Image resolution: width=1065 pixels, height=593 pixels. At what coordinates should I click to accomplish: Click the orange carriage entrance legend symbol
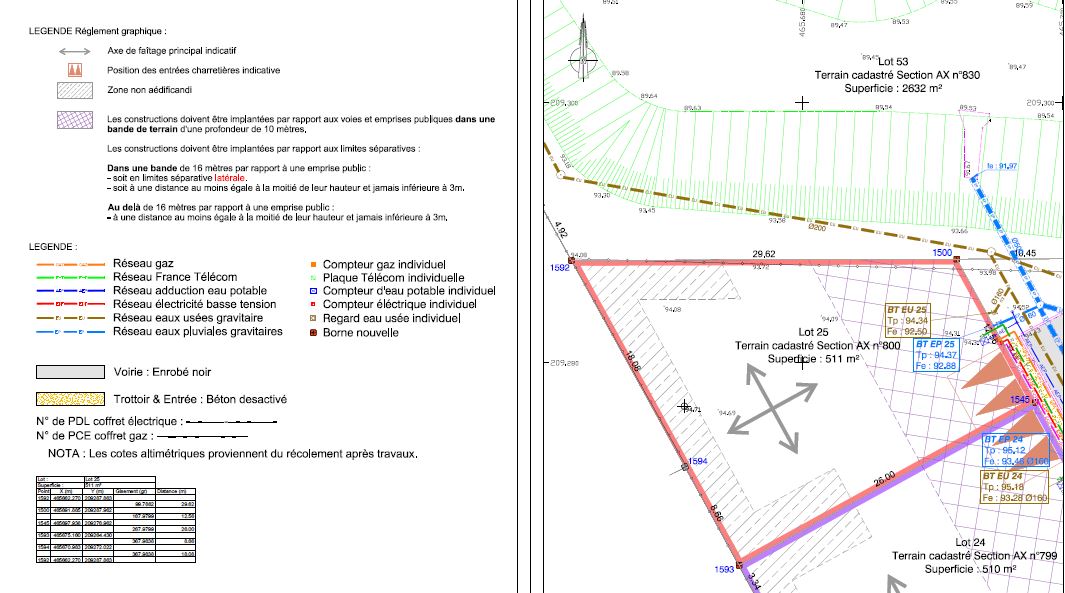75,70
